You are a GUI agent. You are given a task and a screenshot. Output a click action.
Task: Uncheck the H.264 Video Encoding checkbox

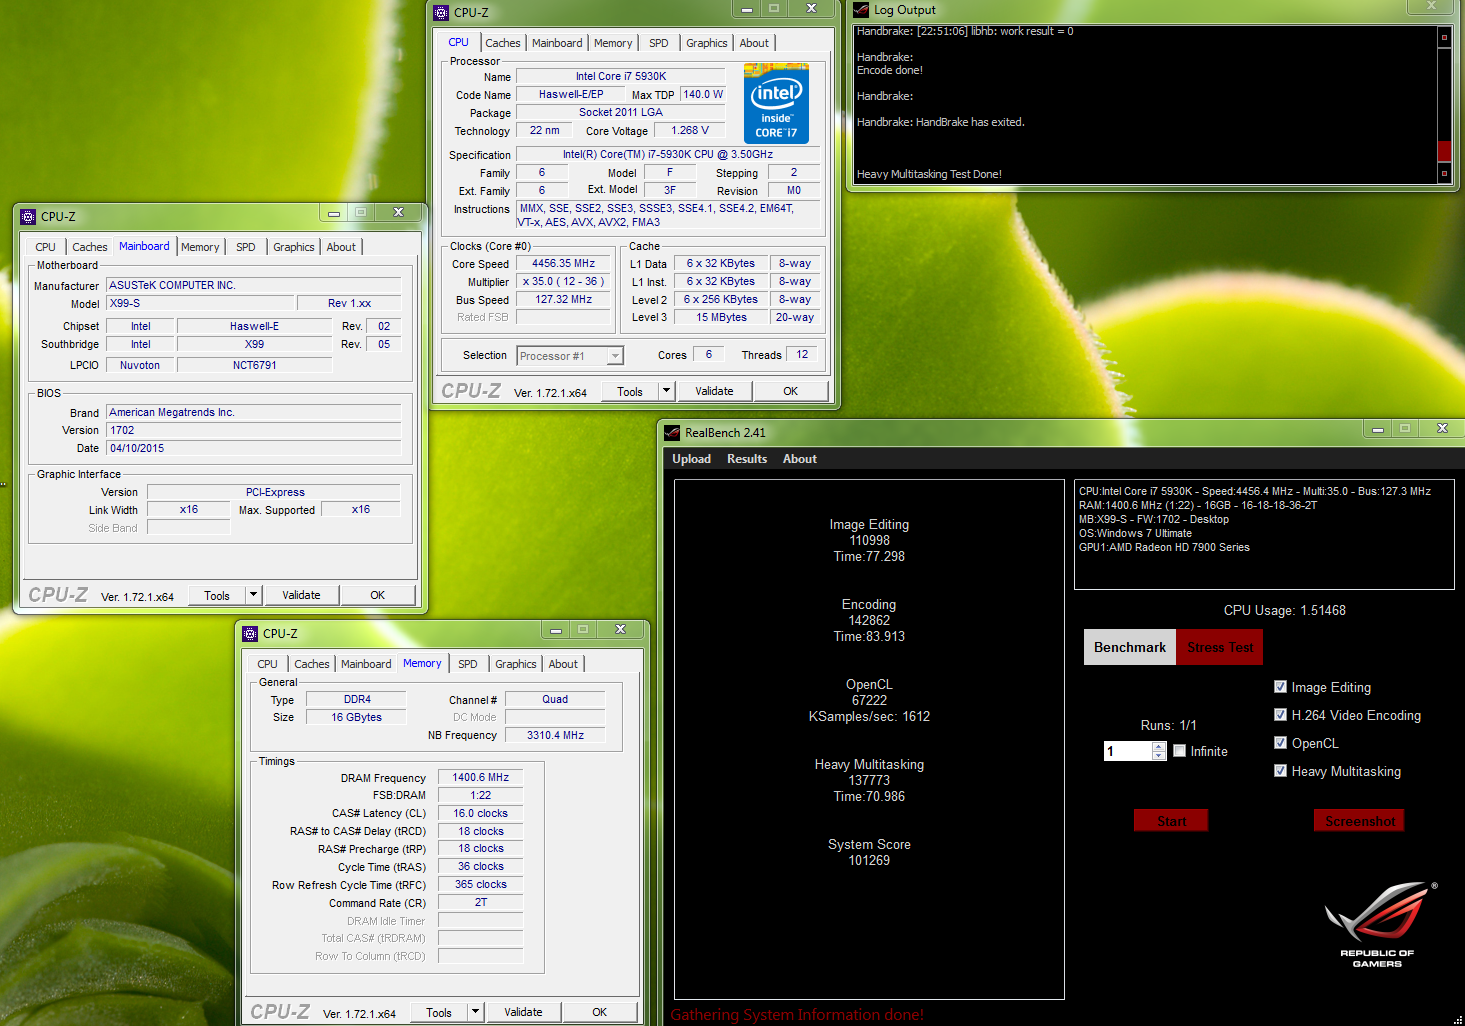[1280, 714]
